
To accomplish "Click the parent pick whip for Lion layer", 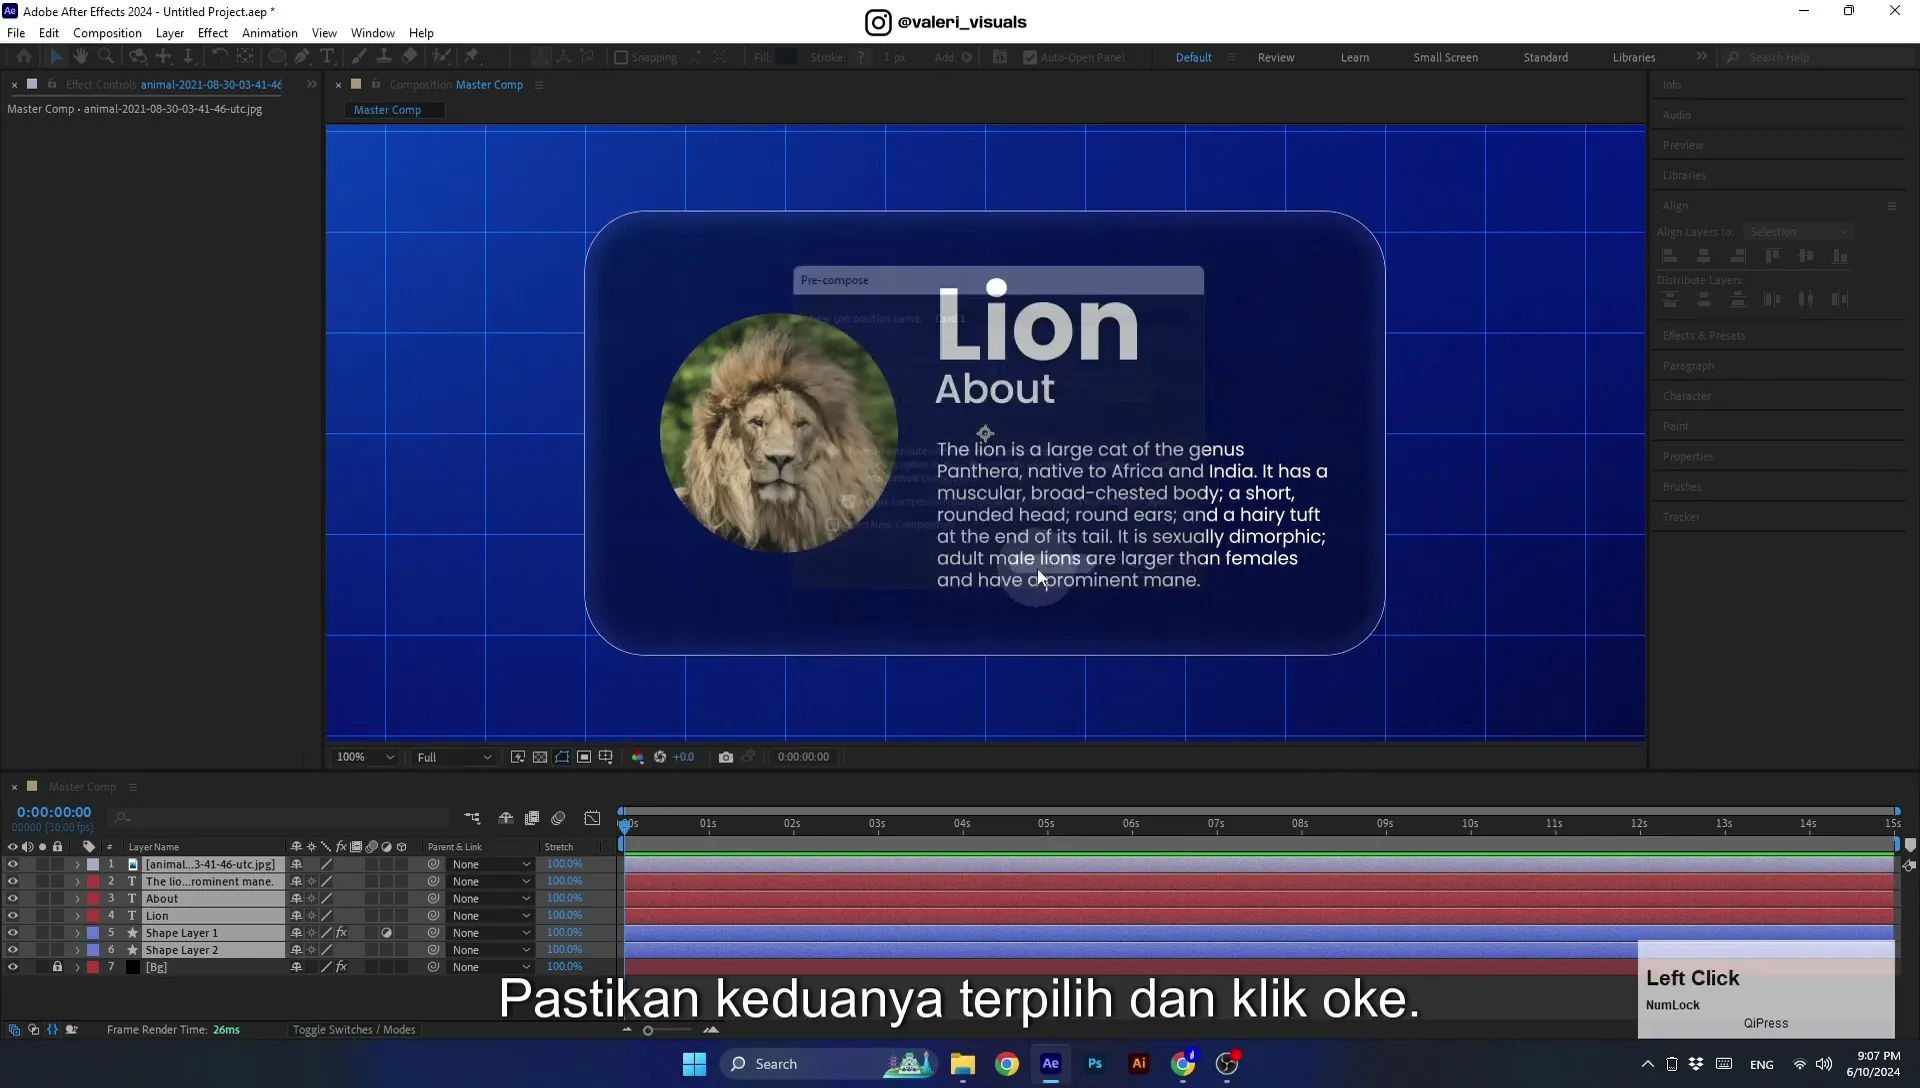I will tap(433, 916).
